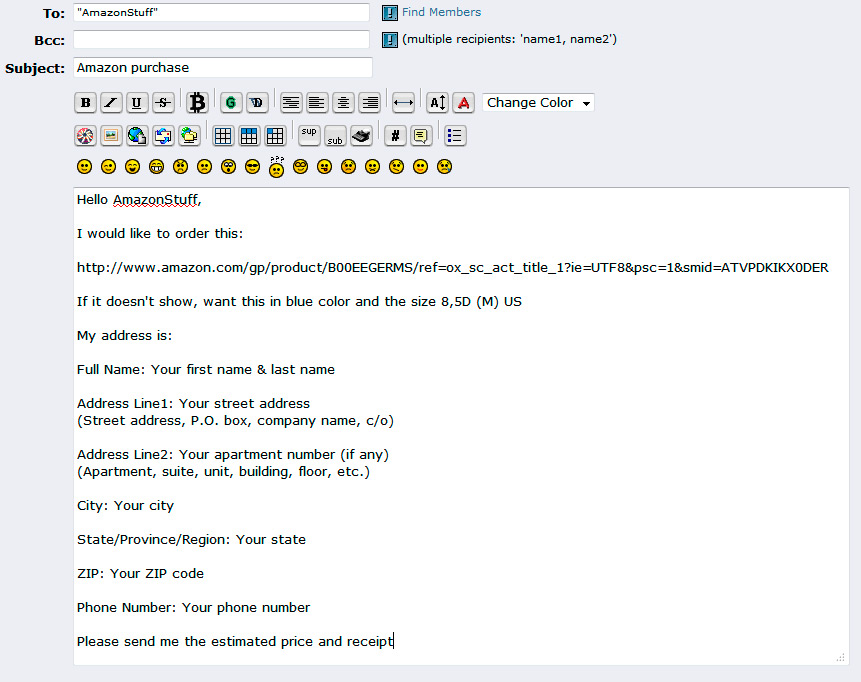
Task: Insert the plain smiley emoticon
Action: [x=85, y=167]
